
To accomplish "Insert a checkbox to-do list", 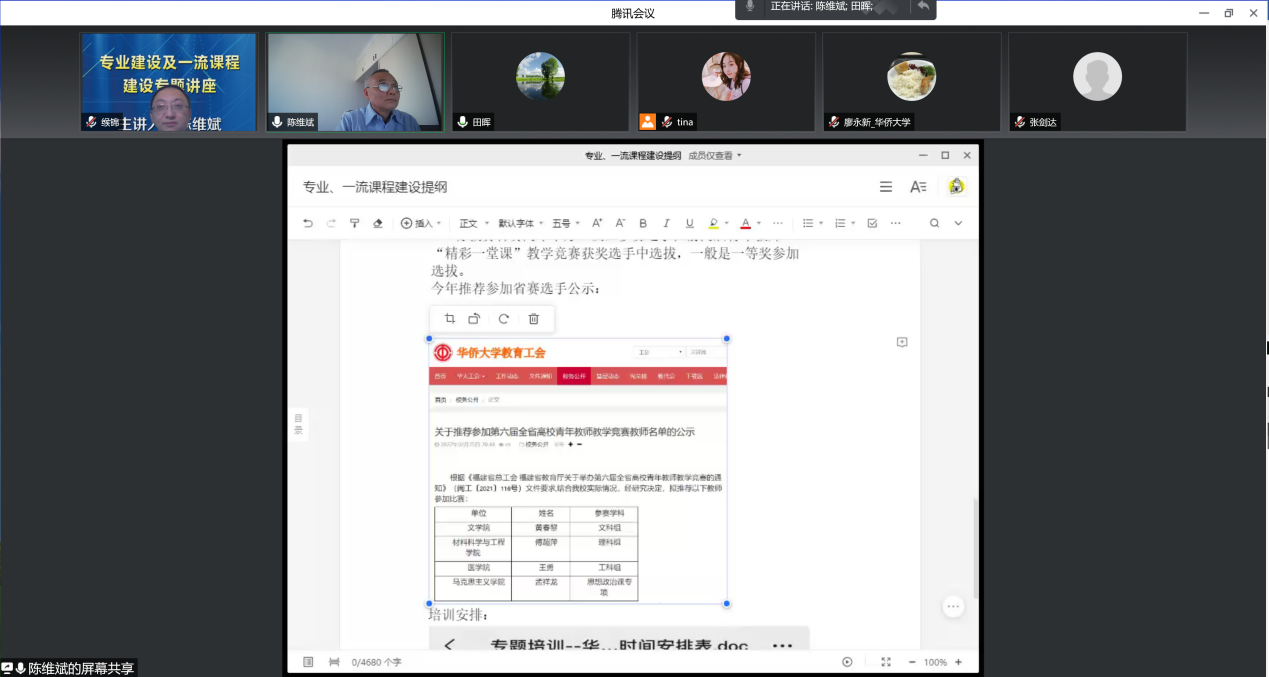I will coord(872,223).
